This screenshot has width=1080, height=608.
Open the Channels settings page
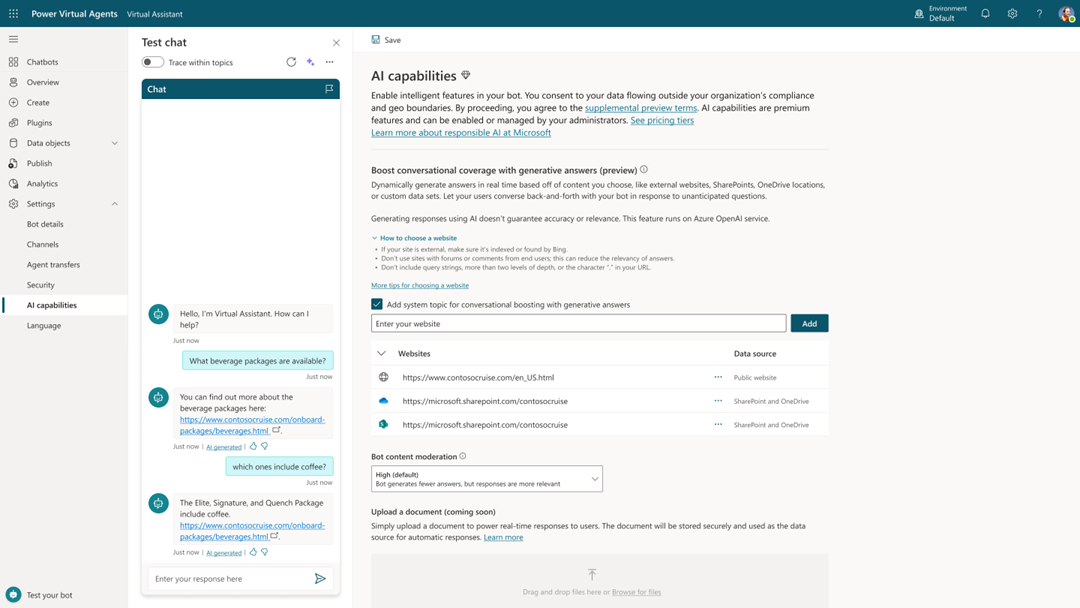click(x=44, y=244)
